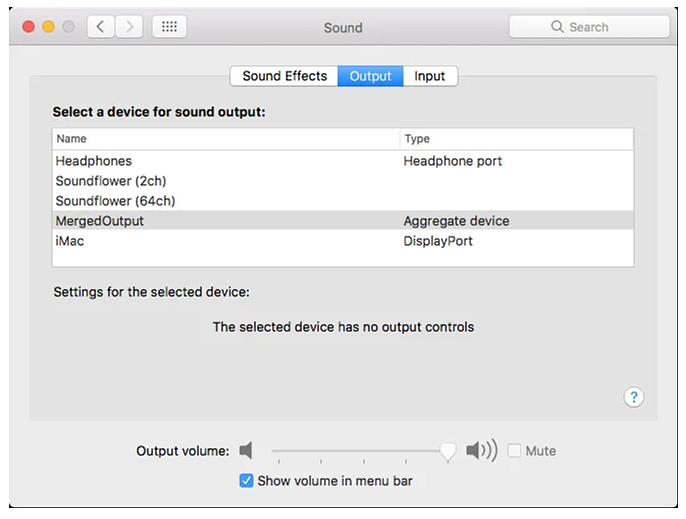Image resolution: width=686 pixels, height=519 pixels.
Task: Select iMac DisplayPort output device
Action: pos(72,241)
